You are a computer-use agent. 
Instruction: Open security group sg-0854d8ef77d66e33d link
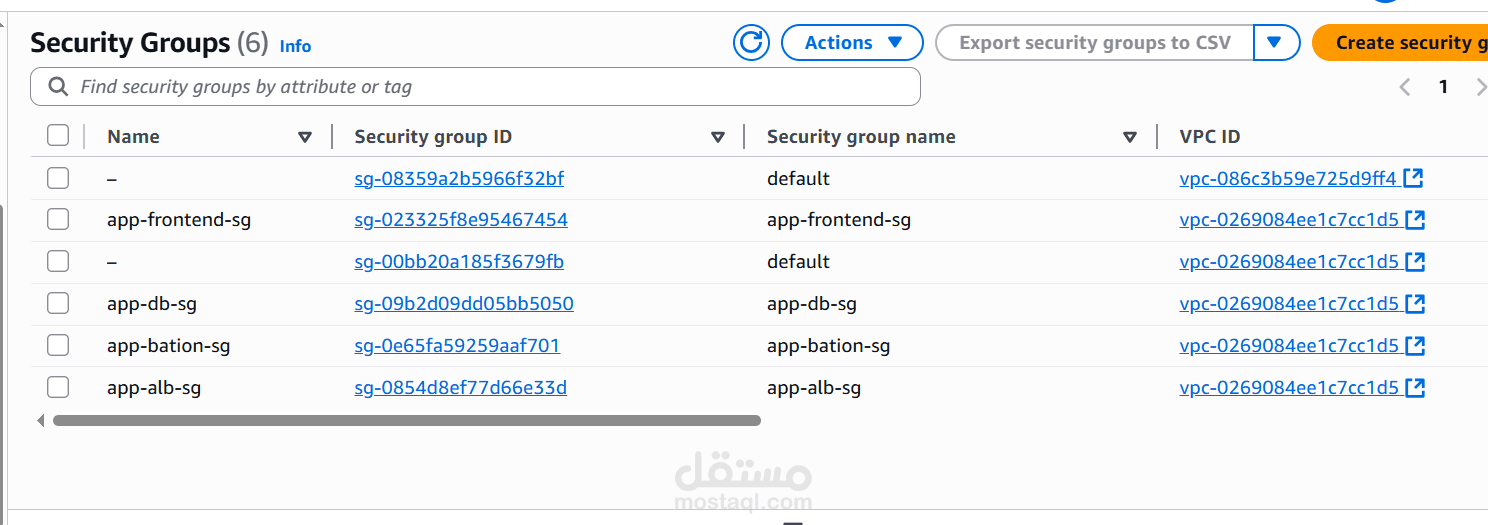point(460,387)
